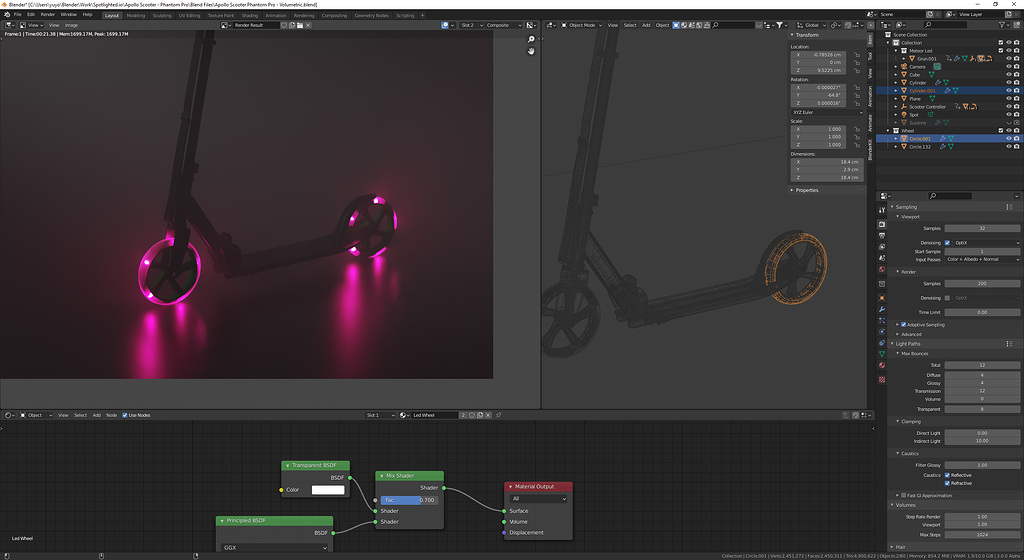Open GGX distribution dropdown on Principled BSDF
This screenshot has height=560, width=1024.
click(275, 548)
